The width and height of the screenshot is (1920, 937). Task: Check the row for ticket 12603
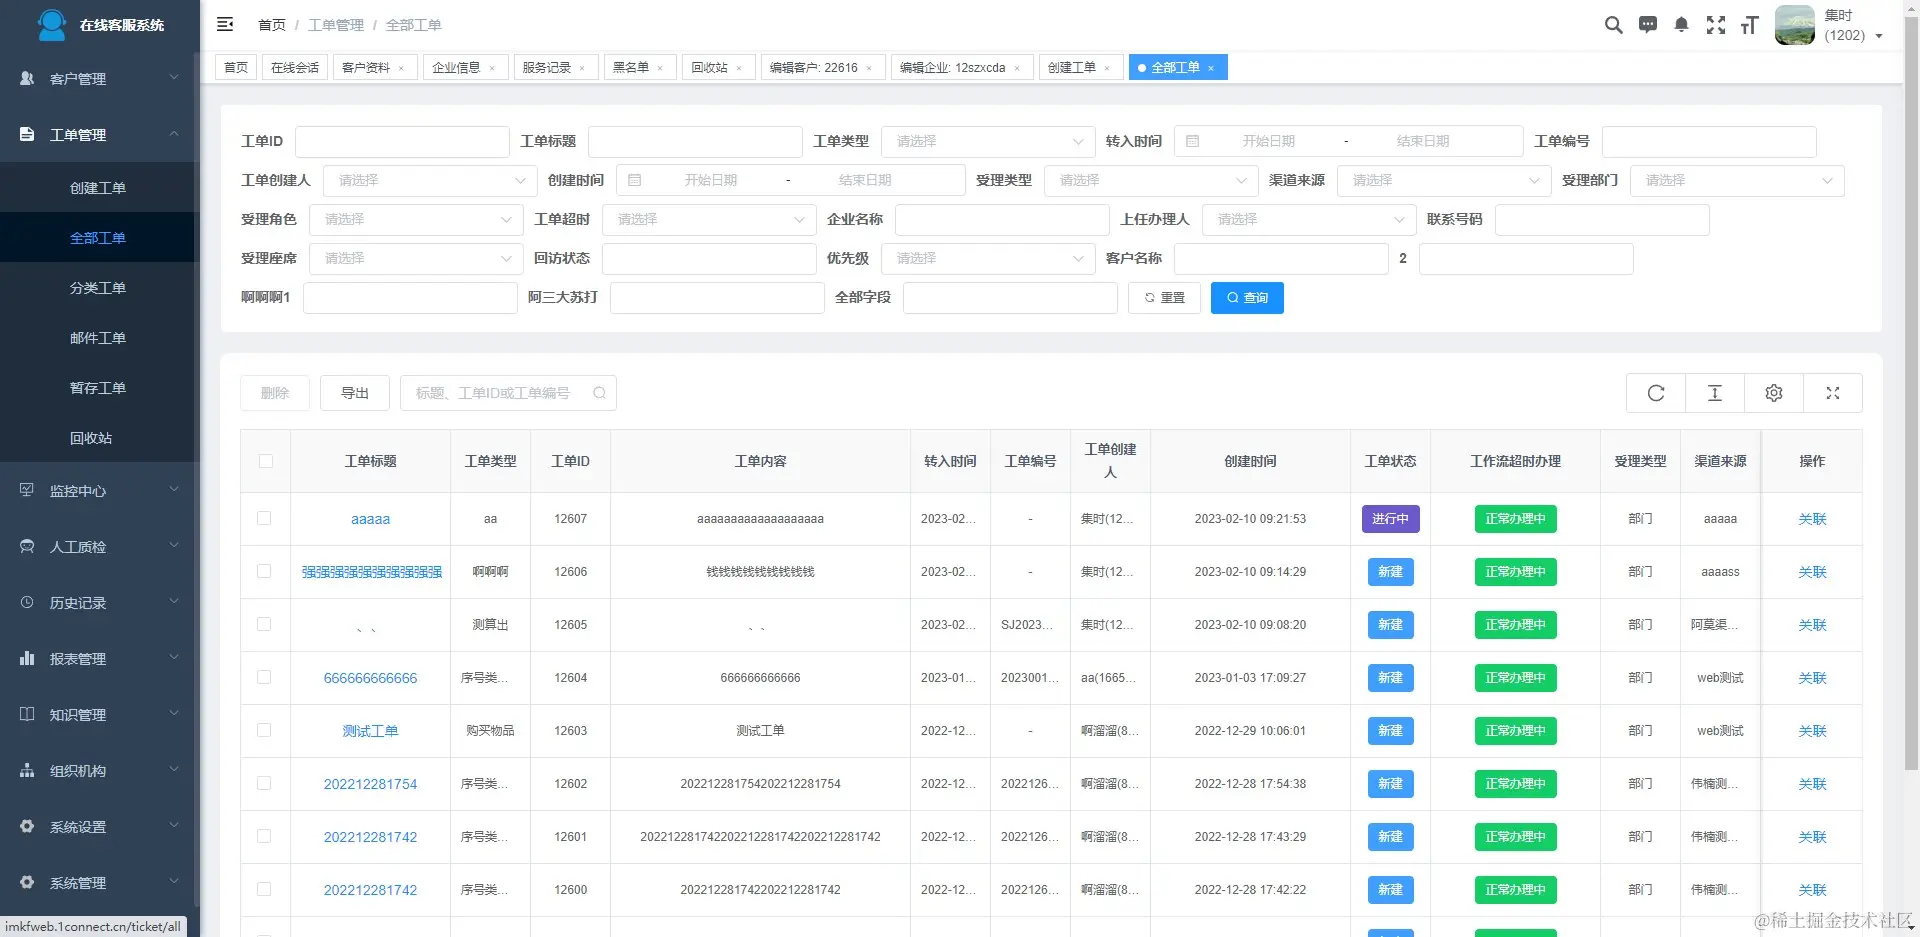pos(264,730)
